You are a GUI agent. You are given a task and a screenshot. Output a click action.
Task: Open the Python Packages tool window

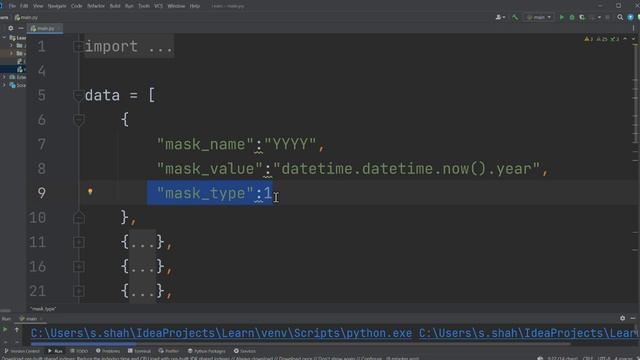point(207,351)
